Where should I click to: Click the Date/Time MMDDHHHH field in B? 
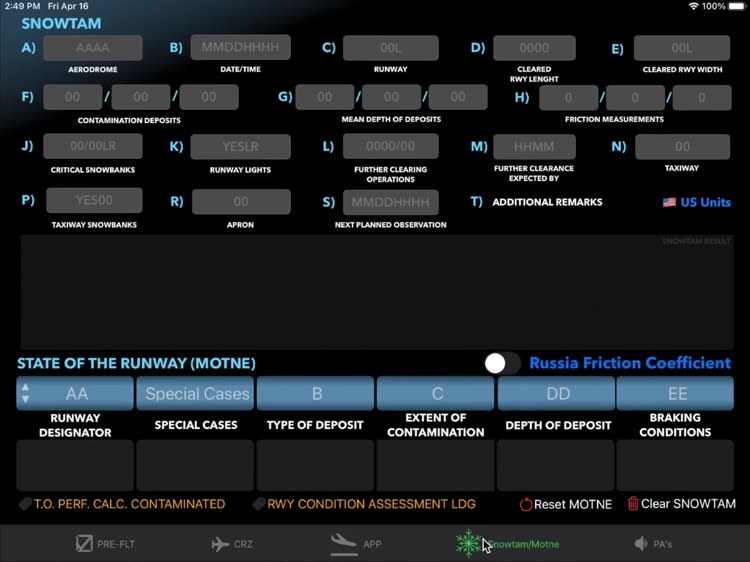click(x=240, y=47)
